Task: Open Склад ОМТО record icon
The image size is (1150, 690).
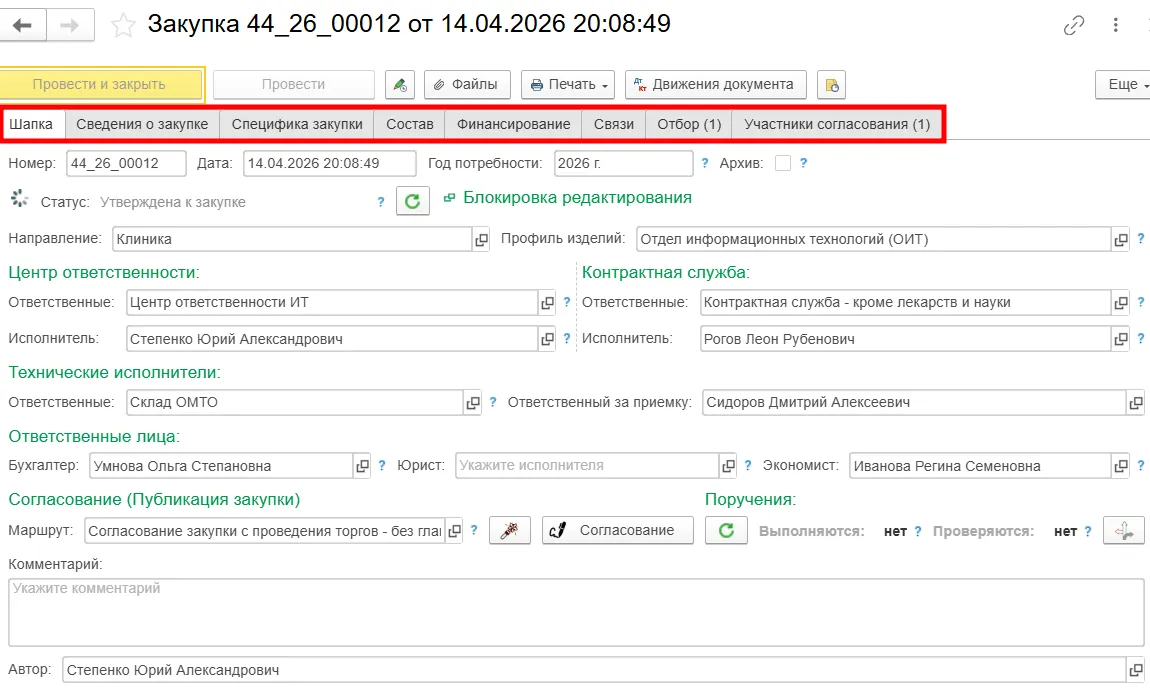Action: coord(473,403)
